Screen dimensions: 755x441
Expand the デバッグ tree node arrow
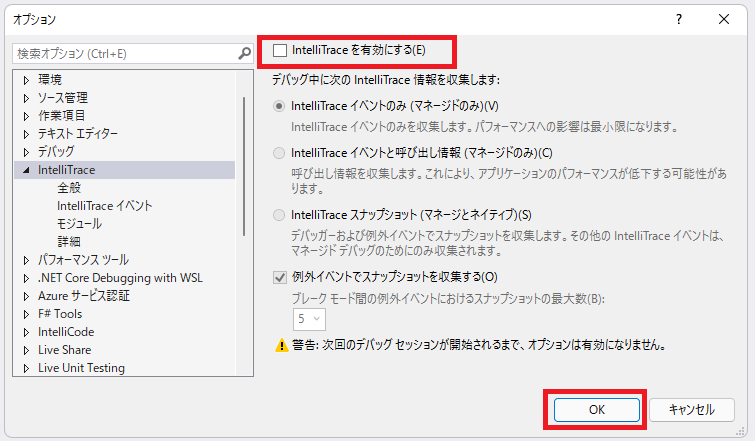[26, 152]
